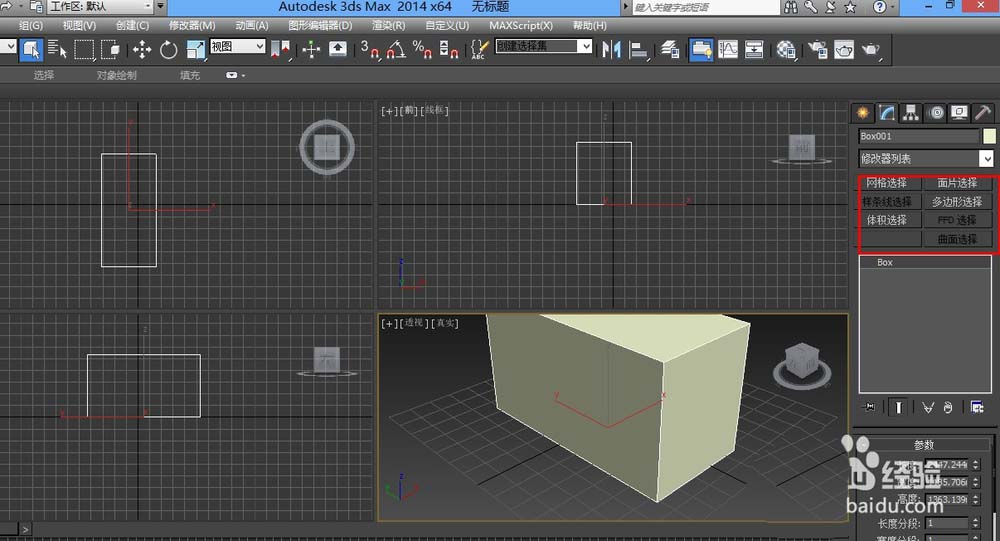Viewport: 1000px width, 541px height.
Task: Open the Animation menu
Action: (252, 26)
